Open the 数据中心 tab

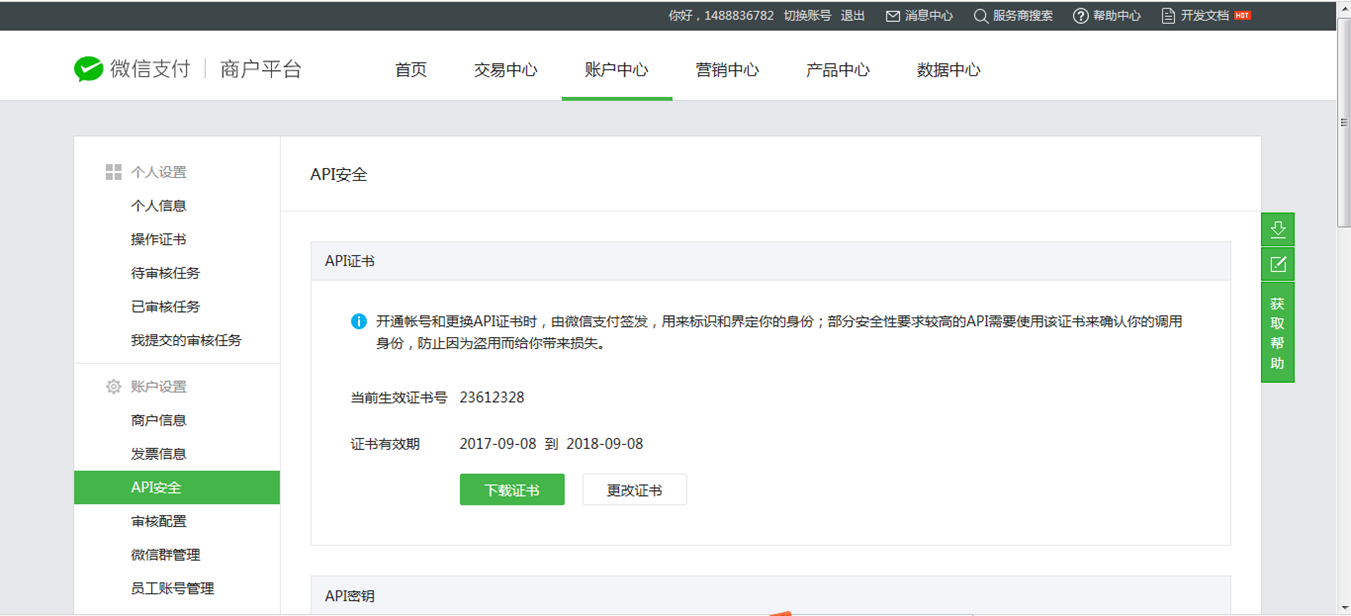pyautogui.click(x=949, y=70)
